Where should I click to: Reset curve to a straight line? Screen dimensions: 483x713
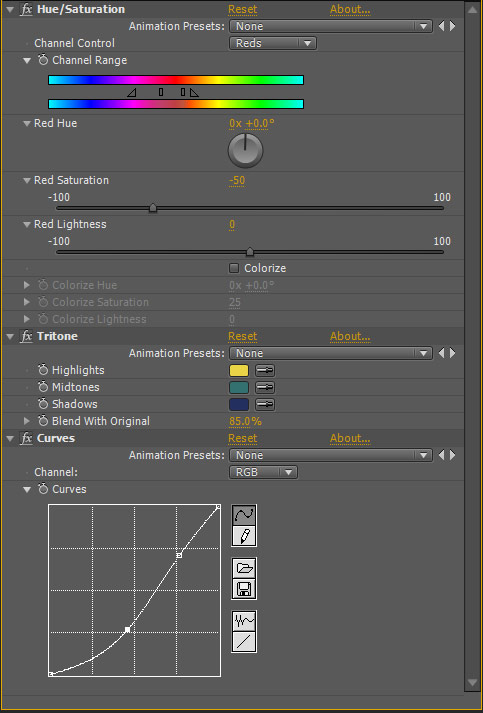[x=244, y=641]
